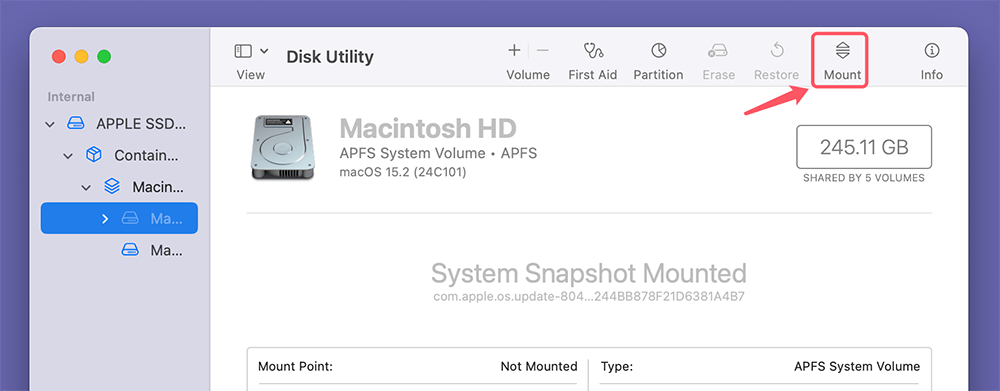Select the highlighted Ma... volume row
Viewport: 1000px width, 391px height.
tap(119, 218)
